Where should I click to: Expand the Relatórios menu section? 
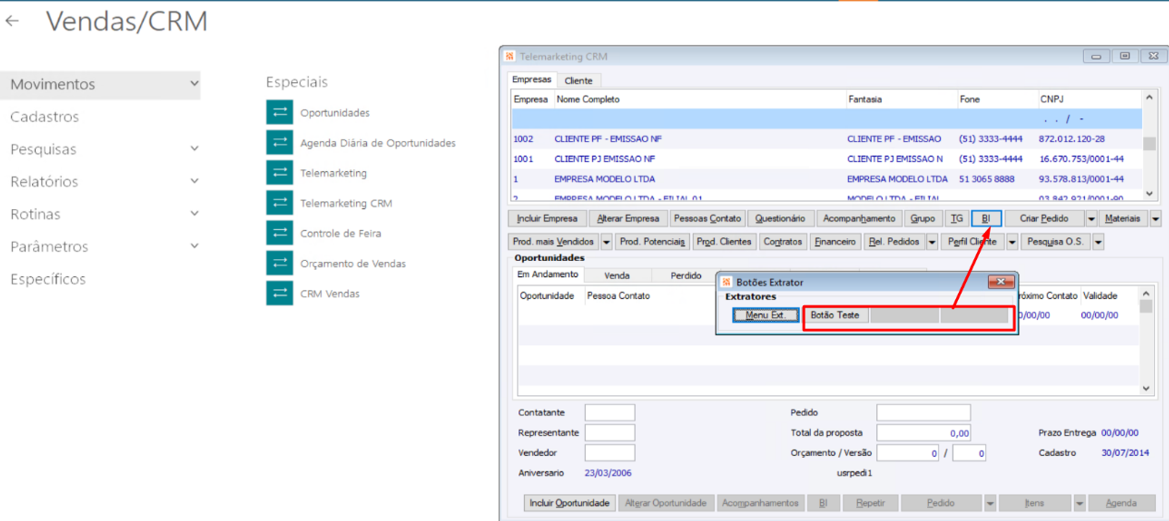[x=194, y=181]
